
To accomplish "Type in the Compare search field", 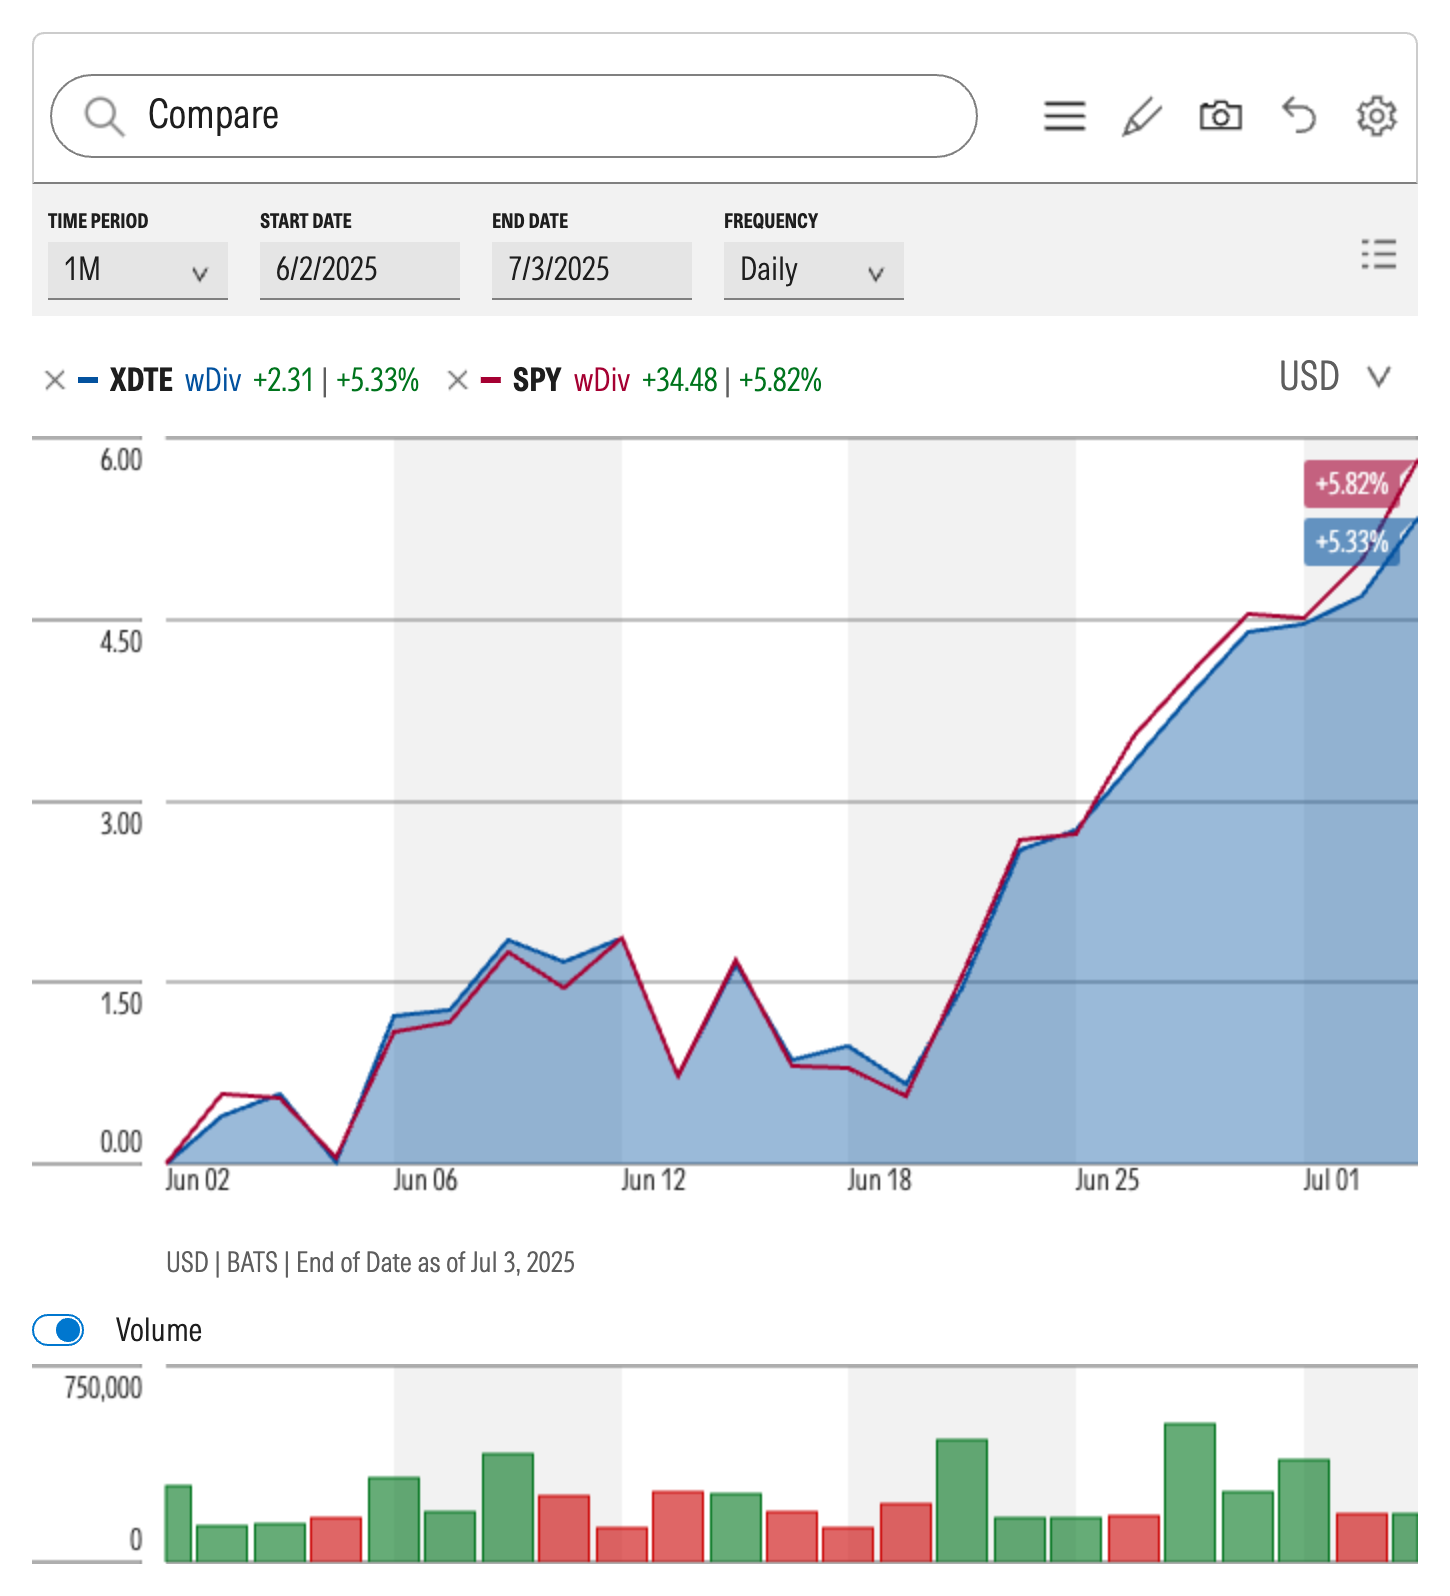I will click(540, 116).
